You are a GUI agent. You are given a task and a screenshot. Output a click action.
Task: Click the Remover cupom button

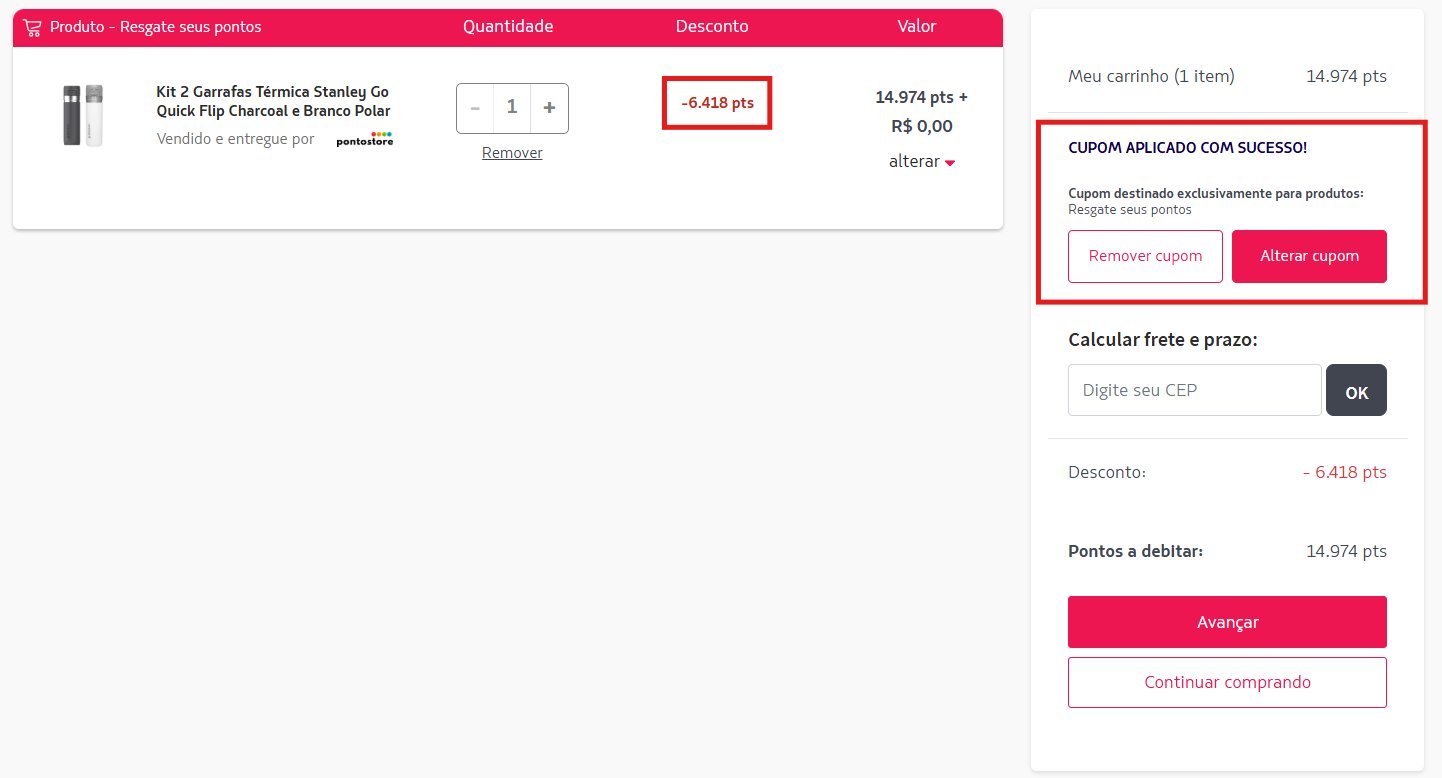tap(1145, 256)
